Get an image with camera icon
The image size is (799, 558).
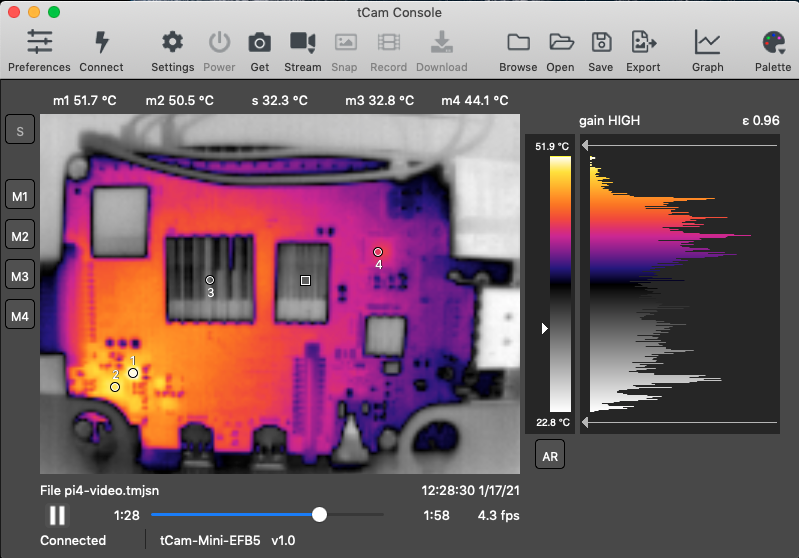[x=259, y=43]
